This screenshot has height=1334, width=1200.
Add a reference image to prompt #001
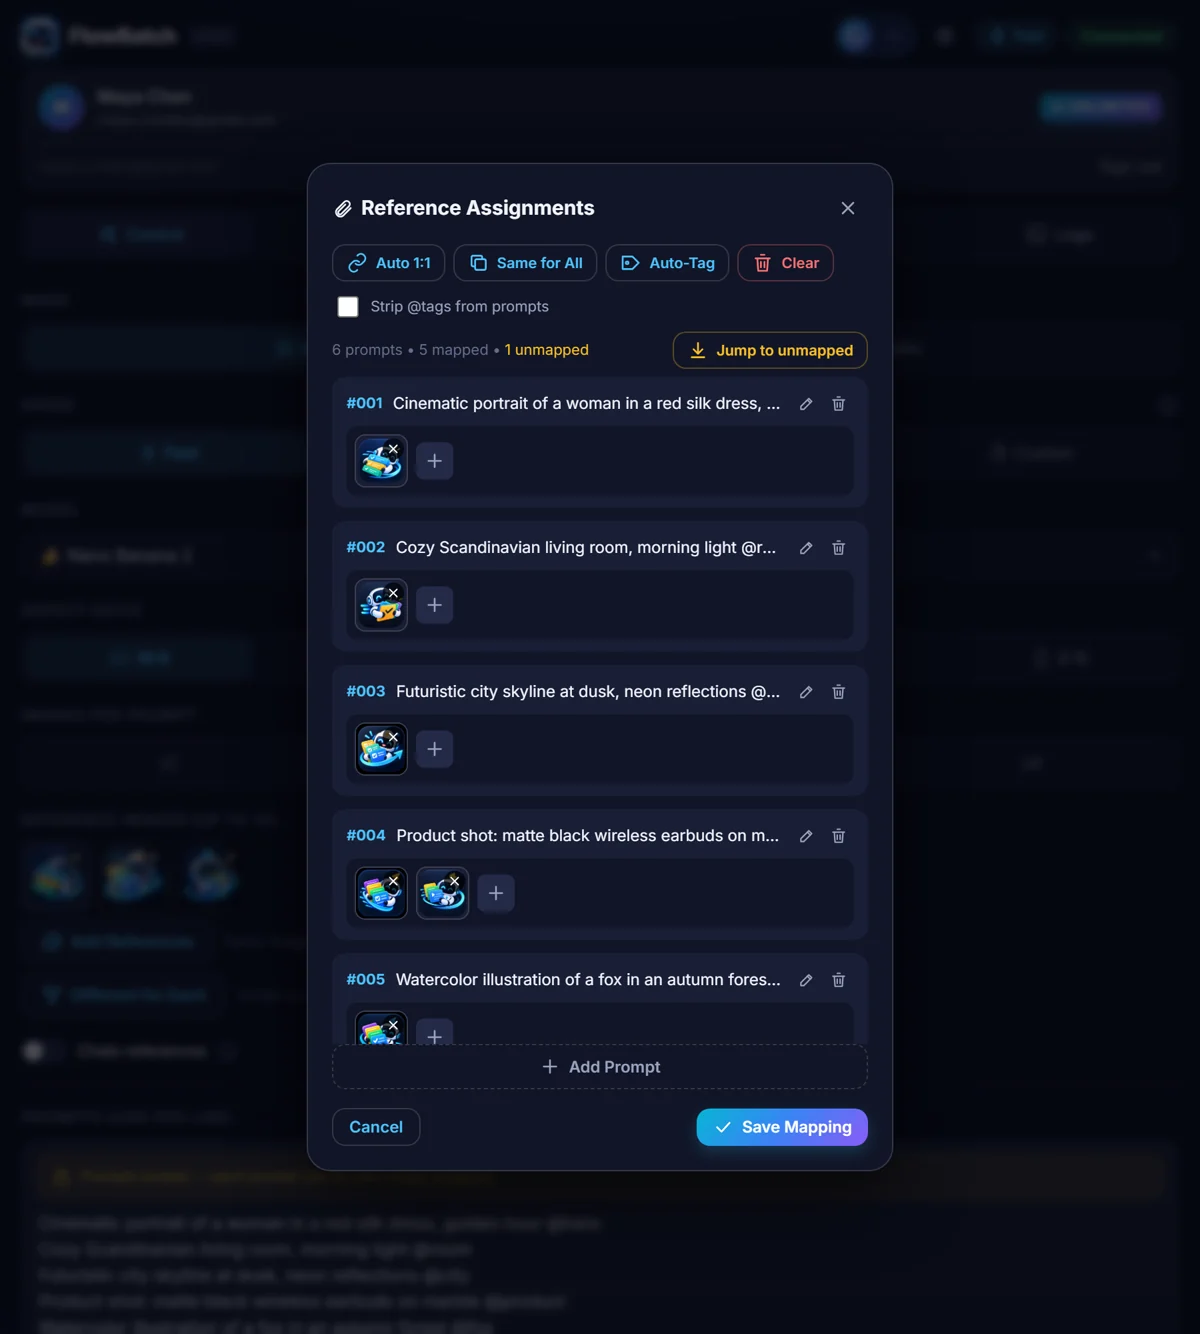434,461
